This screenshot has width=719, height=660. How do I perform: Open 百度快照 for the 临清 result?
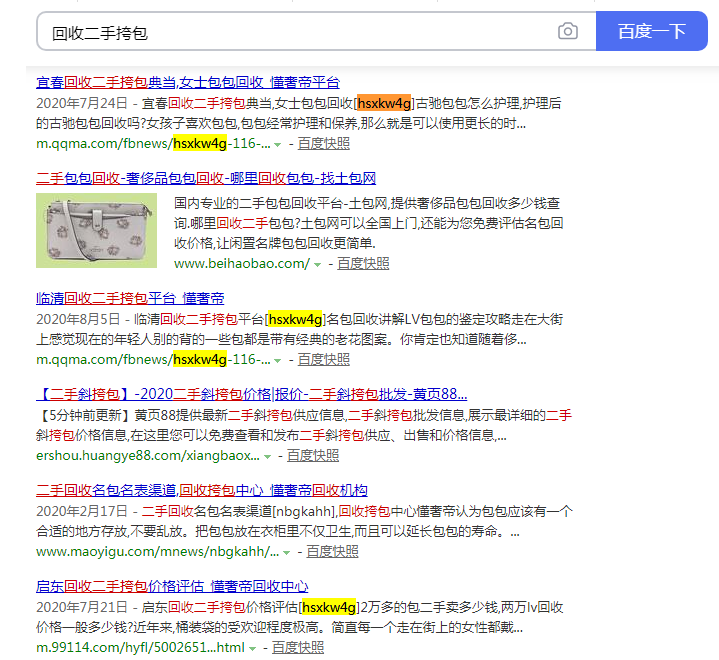coord(324,360)
